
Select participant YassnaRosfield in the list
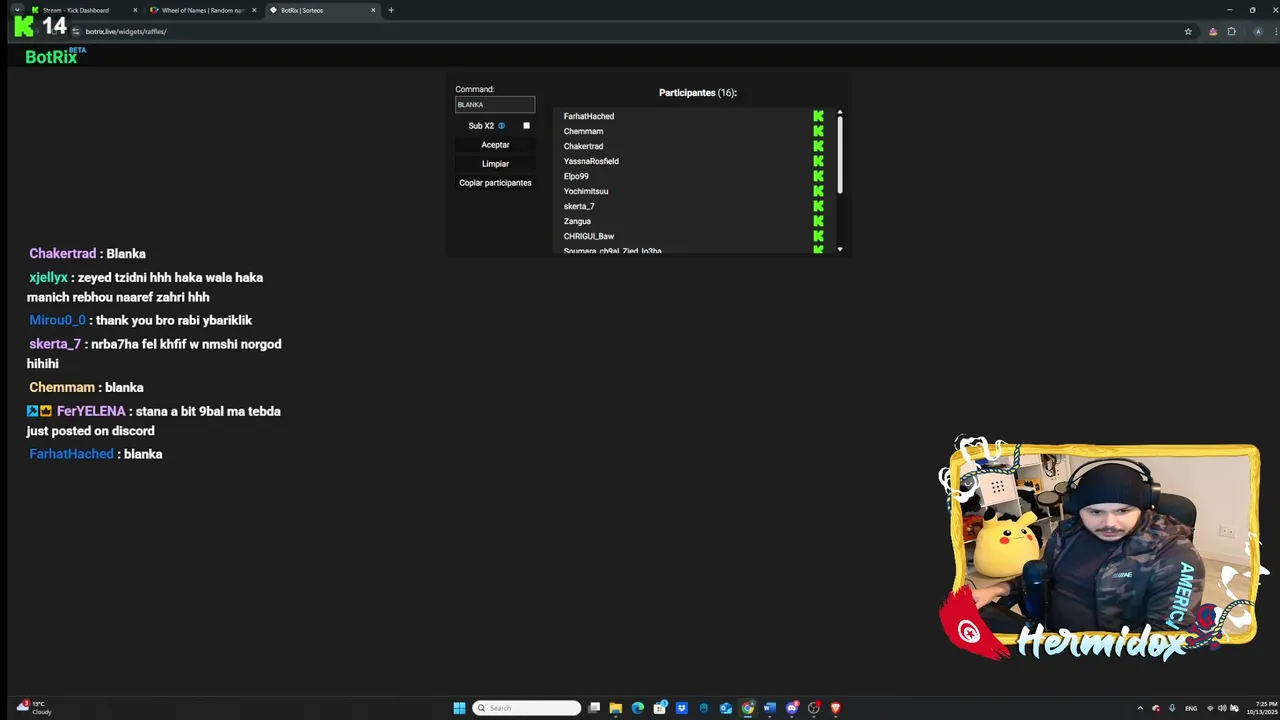[591, 161]
